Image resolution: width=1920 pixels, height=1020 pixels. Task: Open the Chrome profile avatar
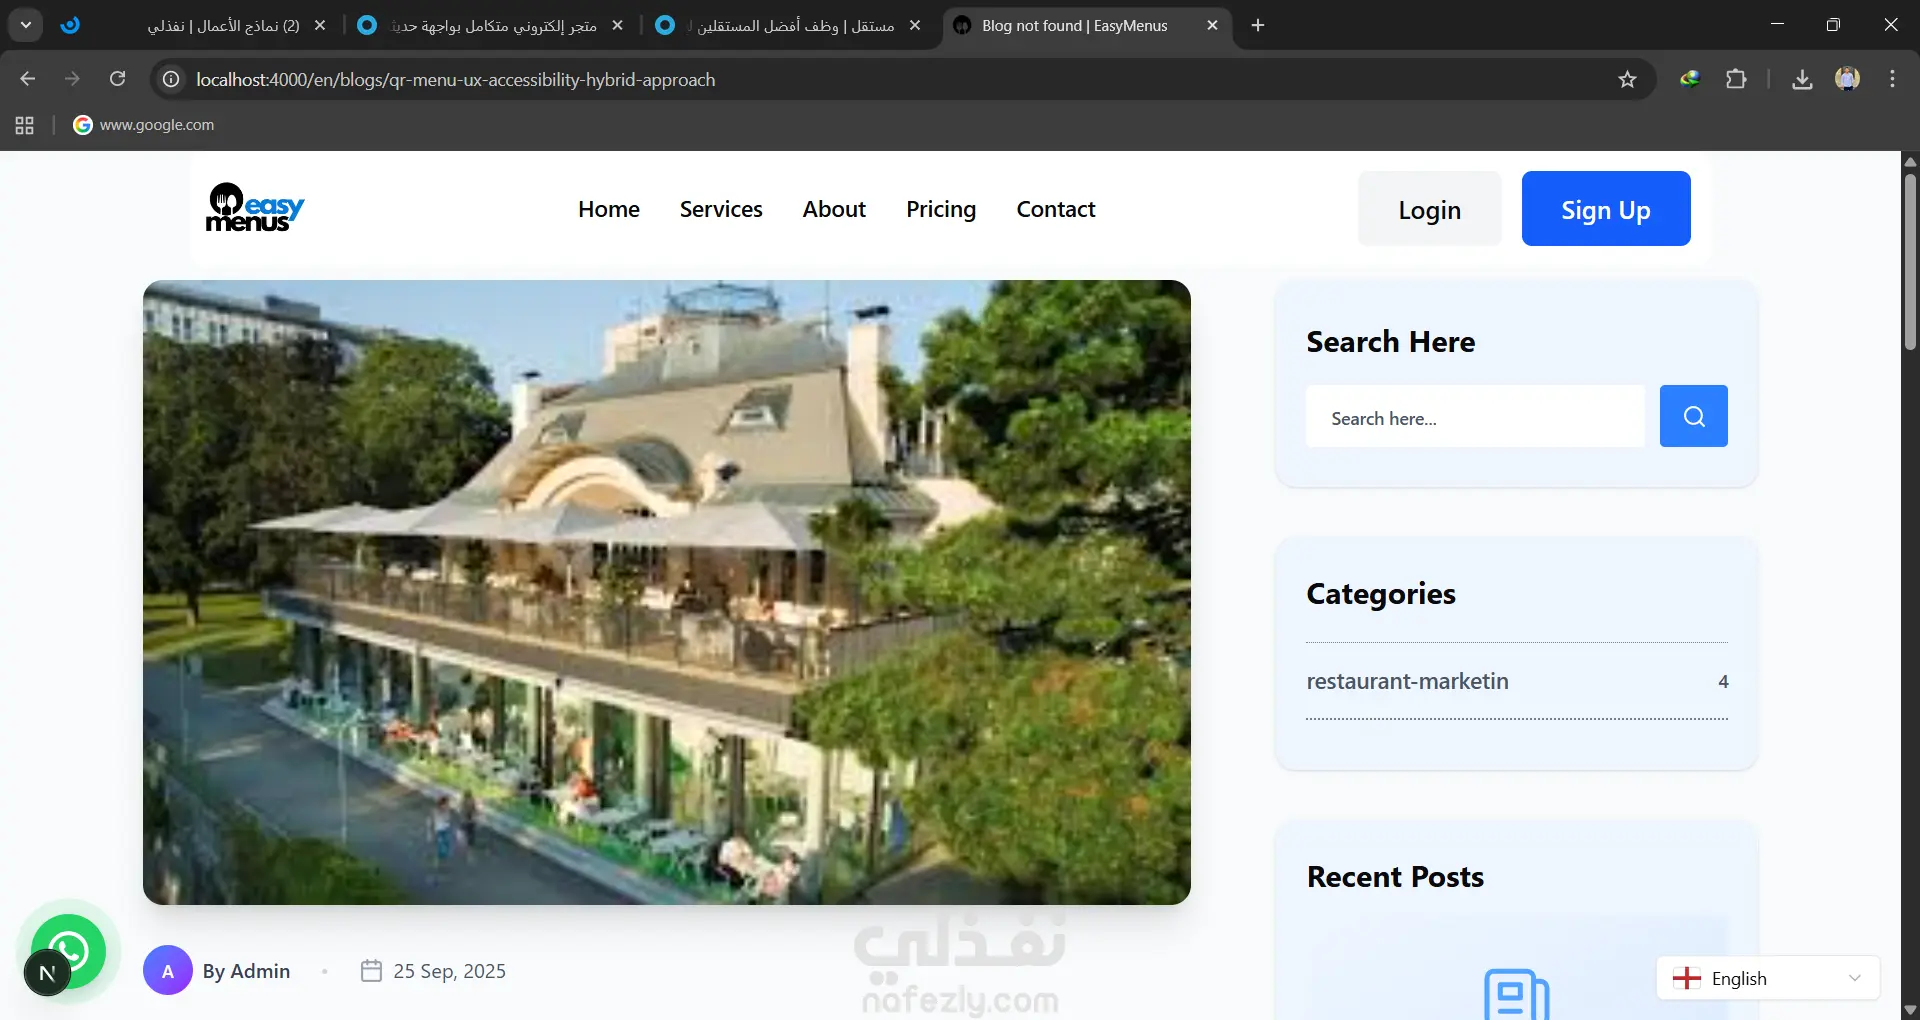point(1847,79)
